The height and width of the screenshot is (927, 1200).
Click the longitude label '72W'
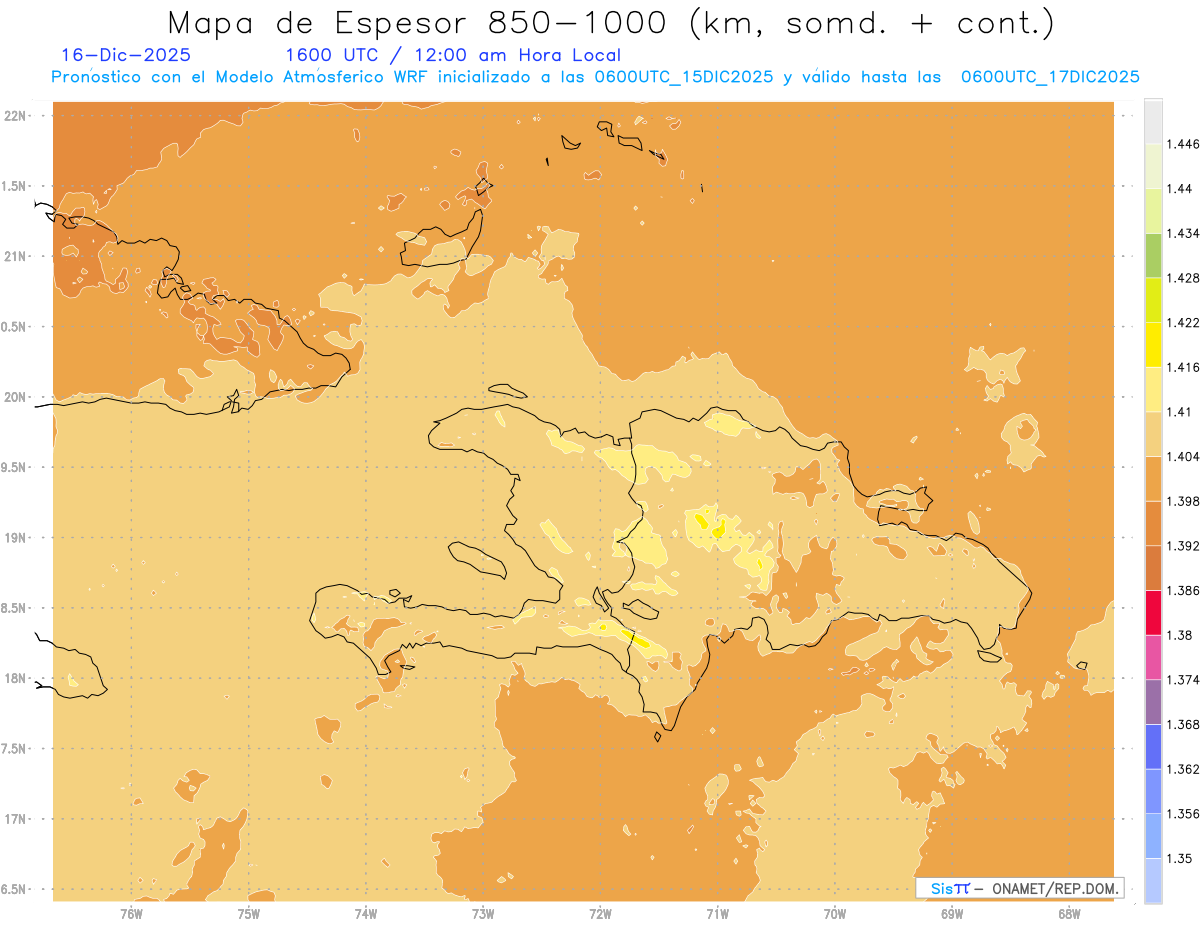(600, 913)
